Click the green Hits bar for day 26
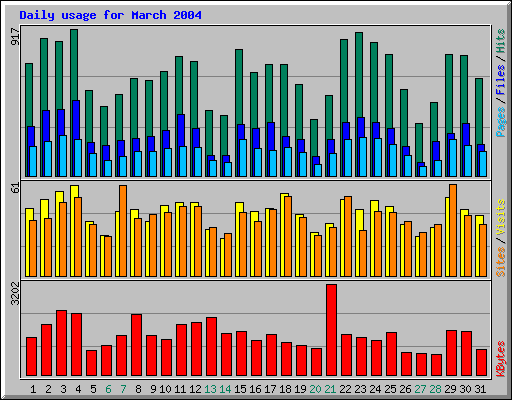 pos(404,117)
